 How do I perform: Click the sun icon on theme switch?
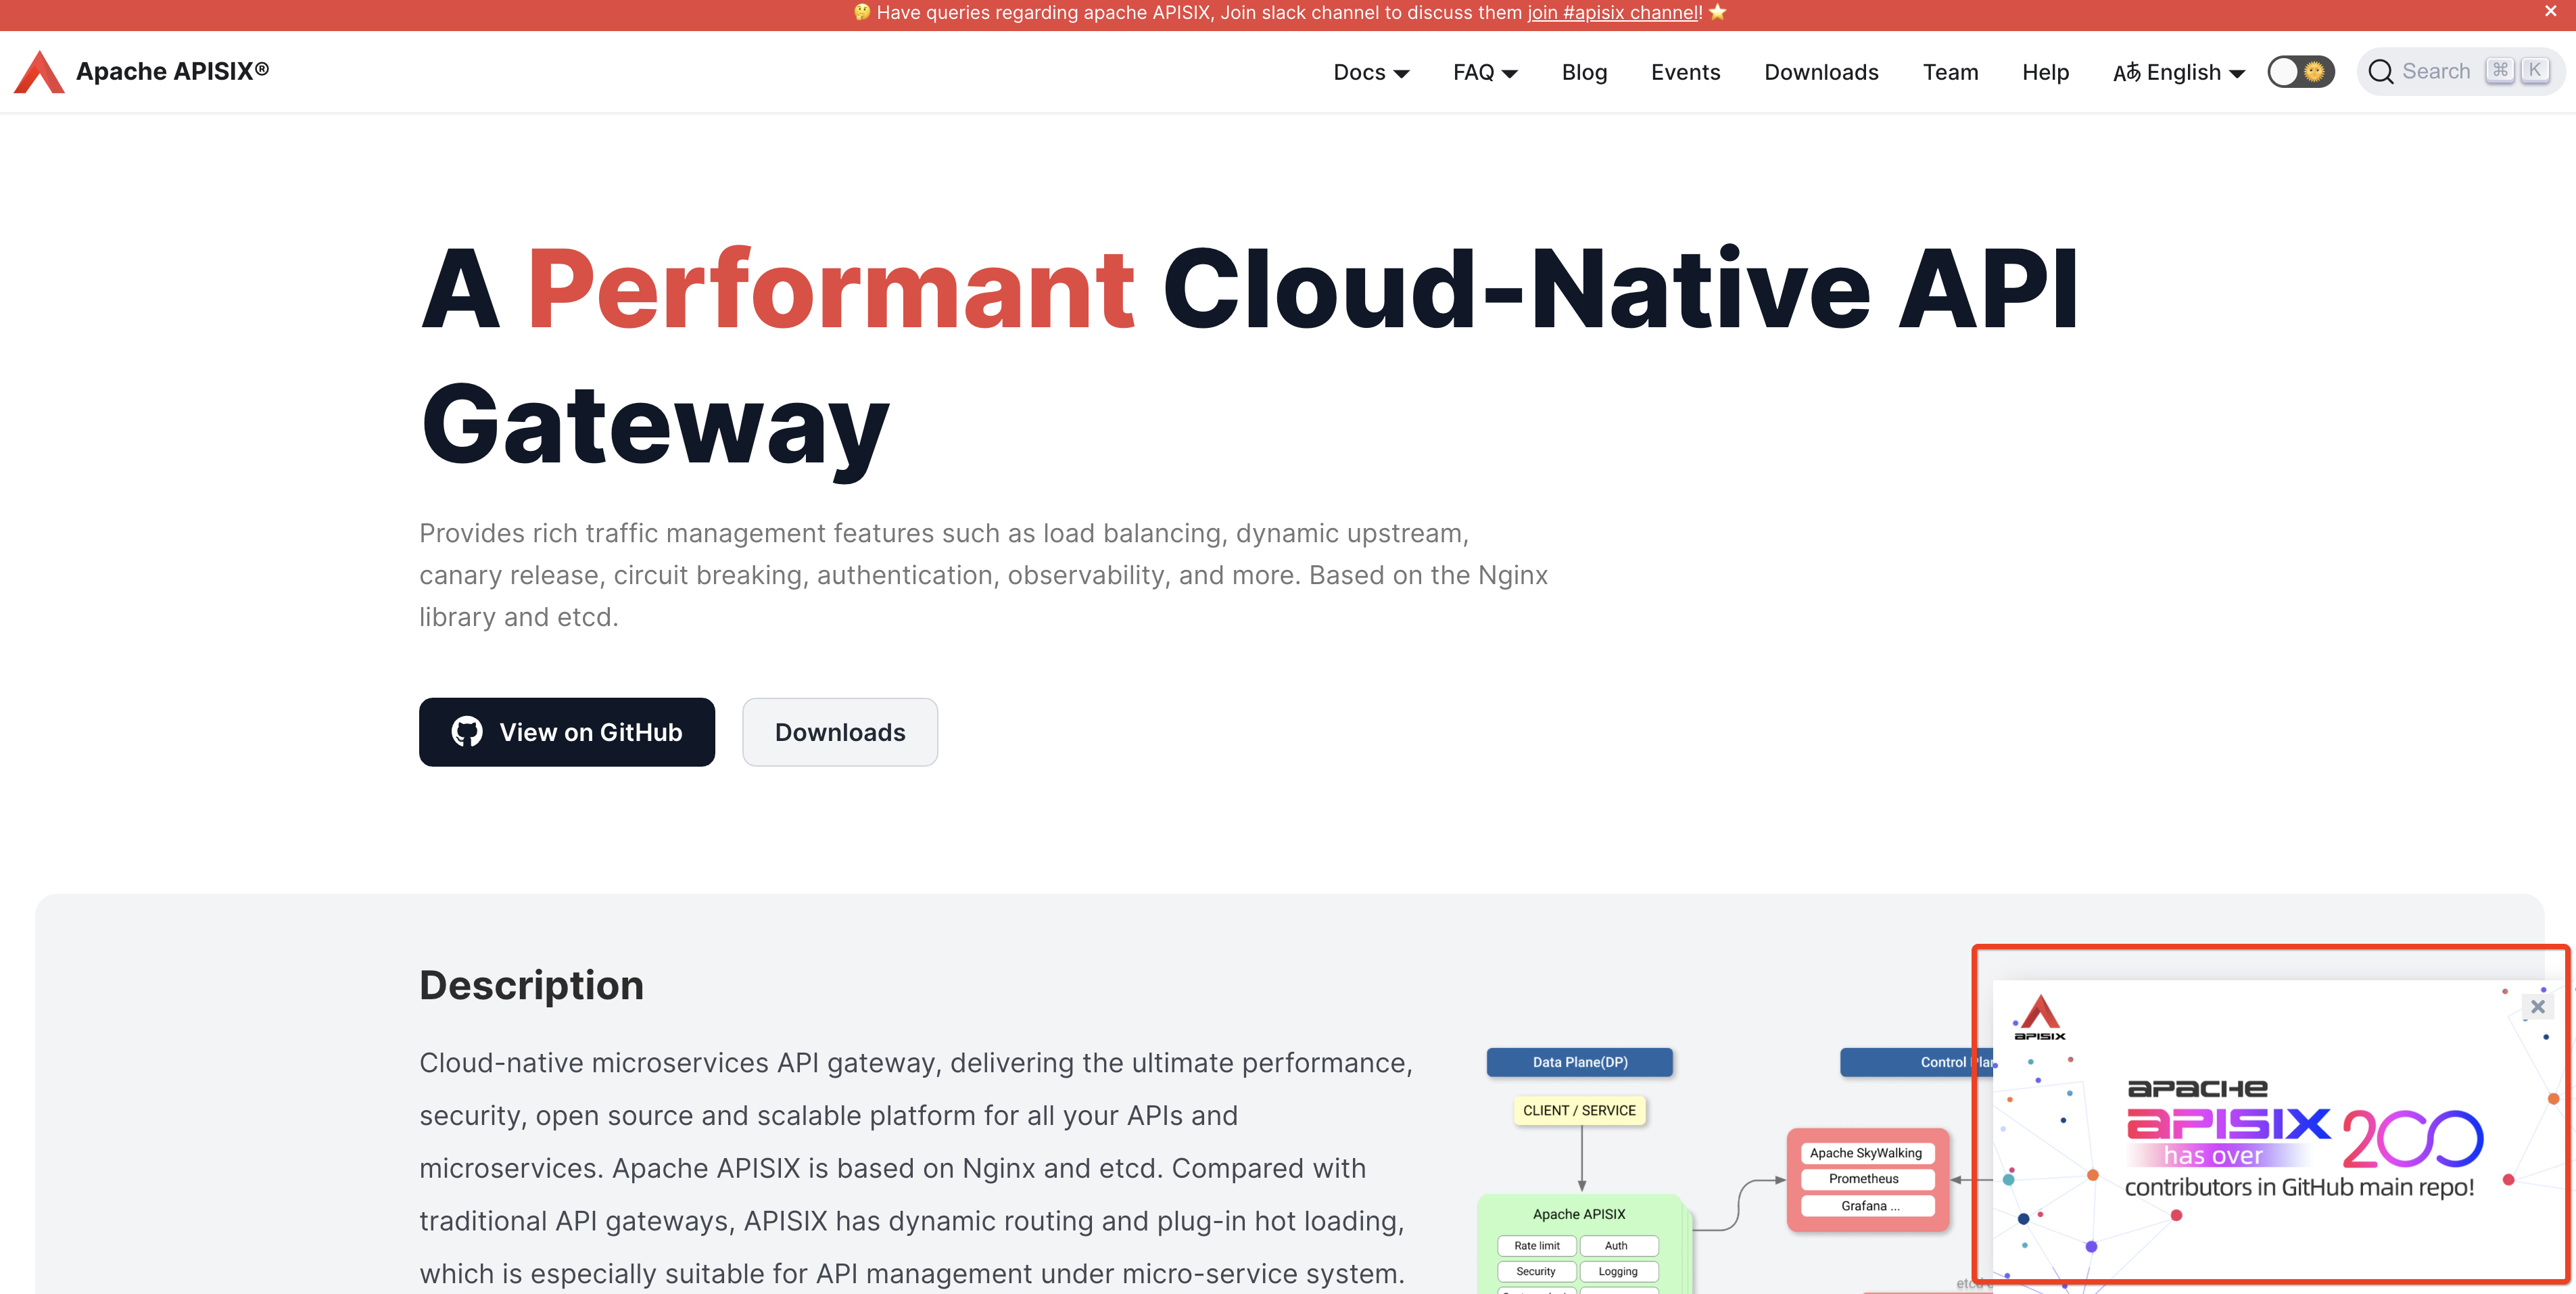2314,72
